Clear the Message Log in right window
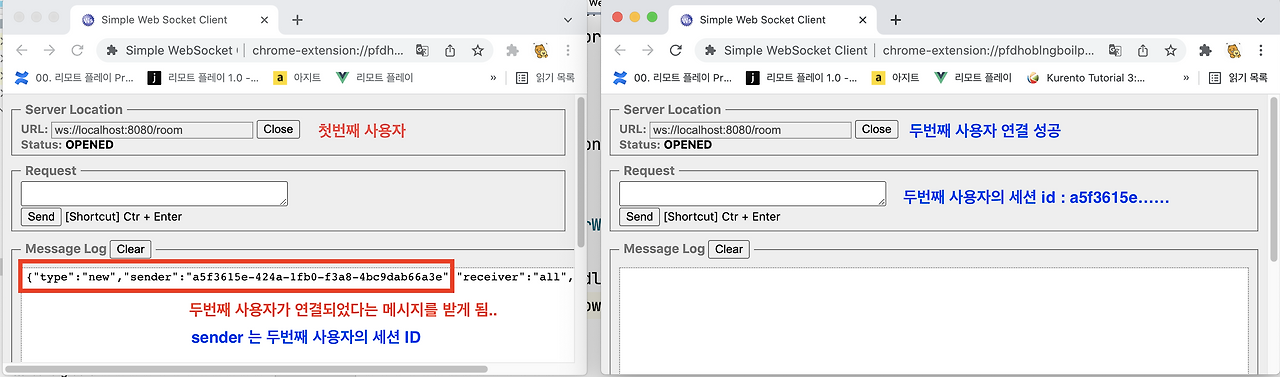Image resolution: width=1280 pixels, height=377 pixels. (x=728, y=249)
